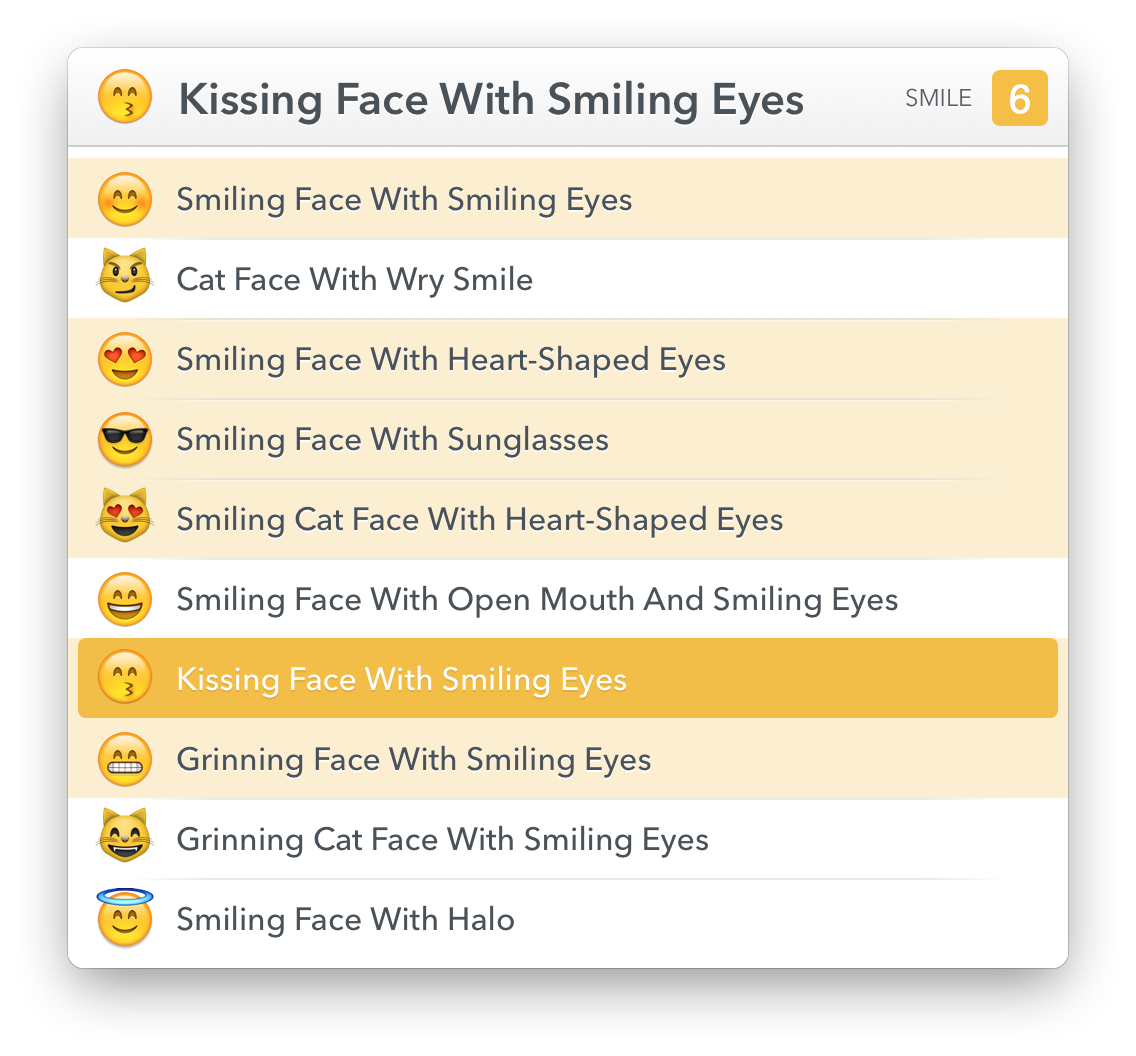The width and height of the screenshot is (1136, 1056).
Task: Click the grinning face emoji icon in list
Action: [x=125, y=759]
